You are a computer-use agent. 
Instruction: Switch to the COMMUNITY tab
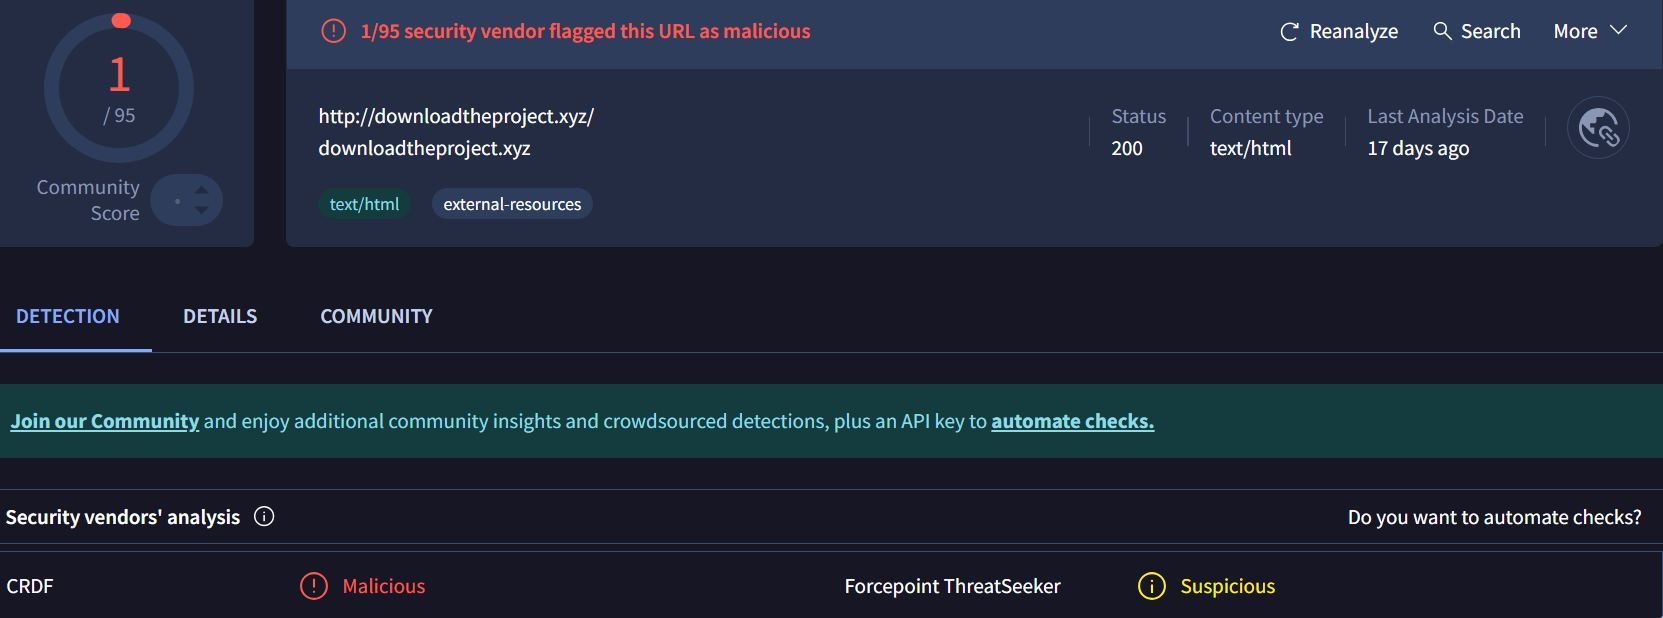[376, 316]
